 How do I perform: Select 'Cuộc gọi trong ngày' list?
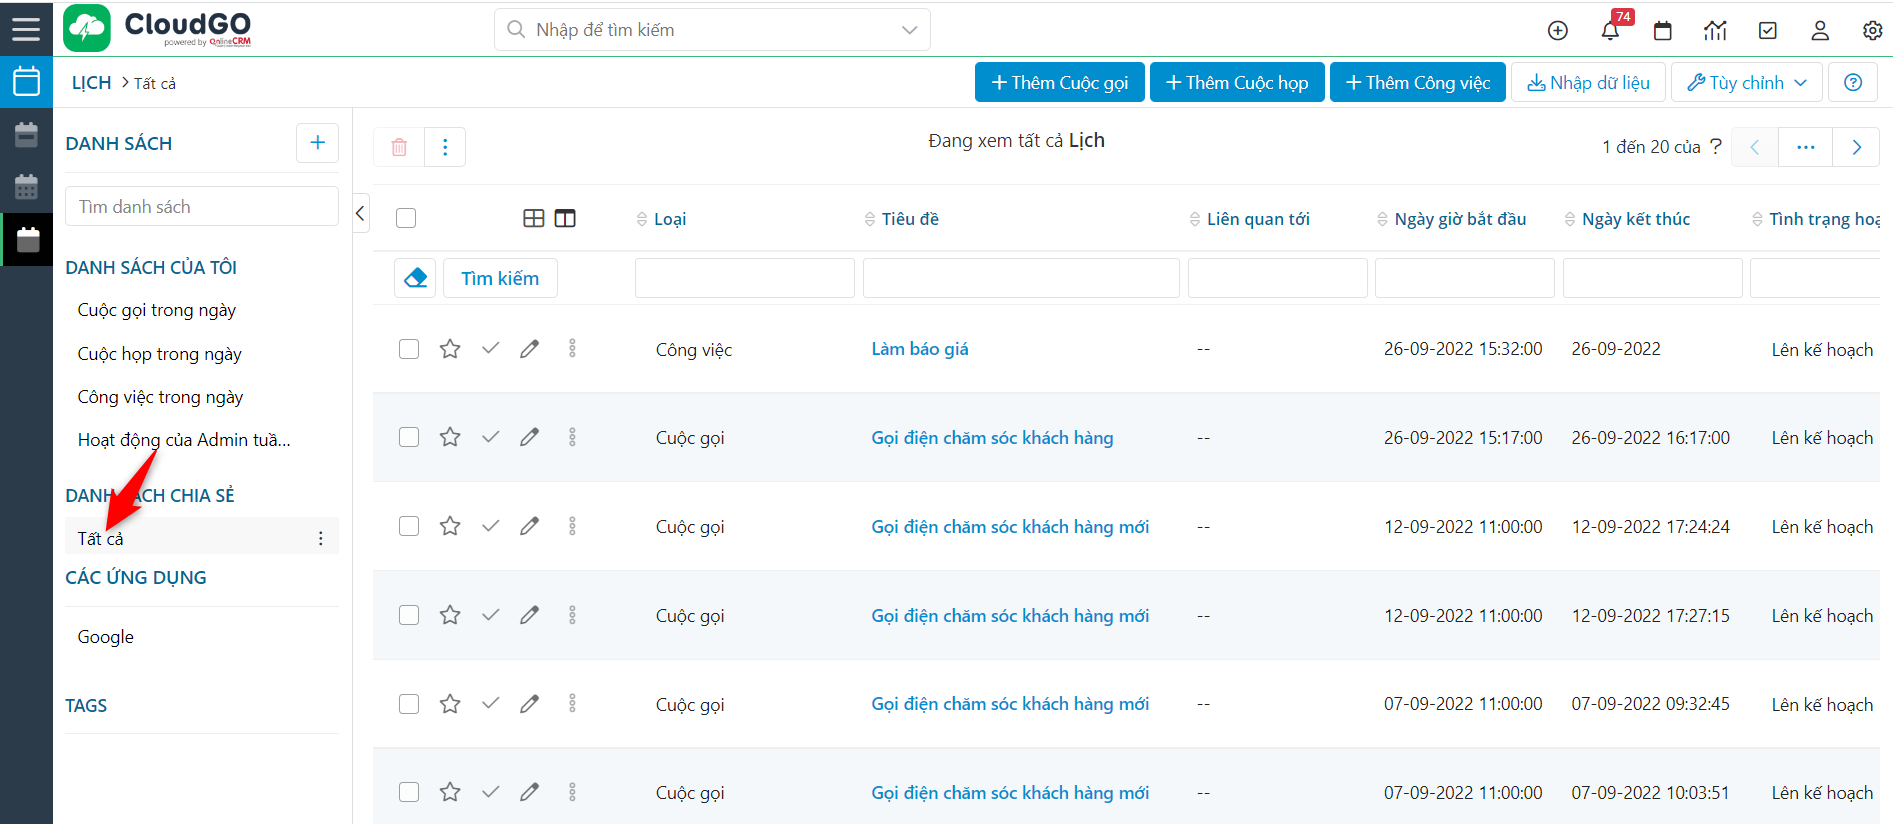point(157,310)
